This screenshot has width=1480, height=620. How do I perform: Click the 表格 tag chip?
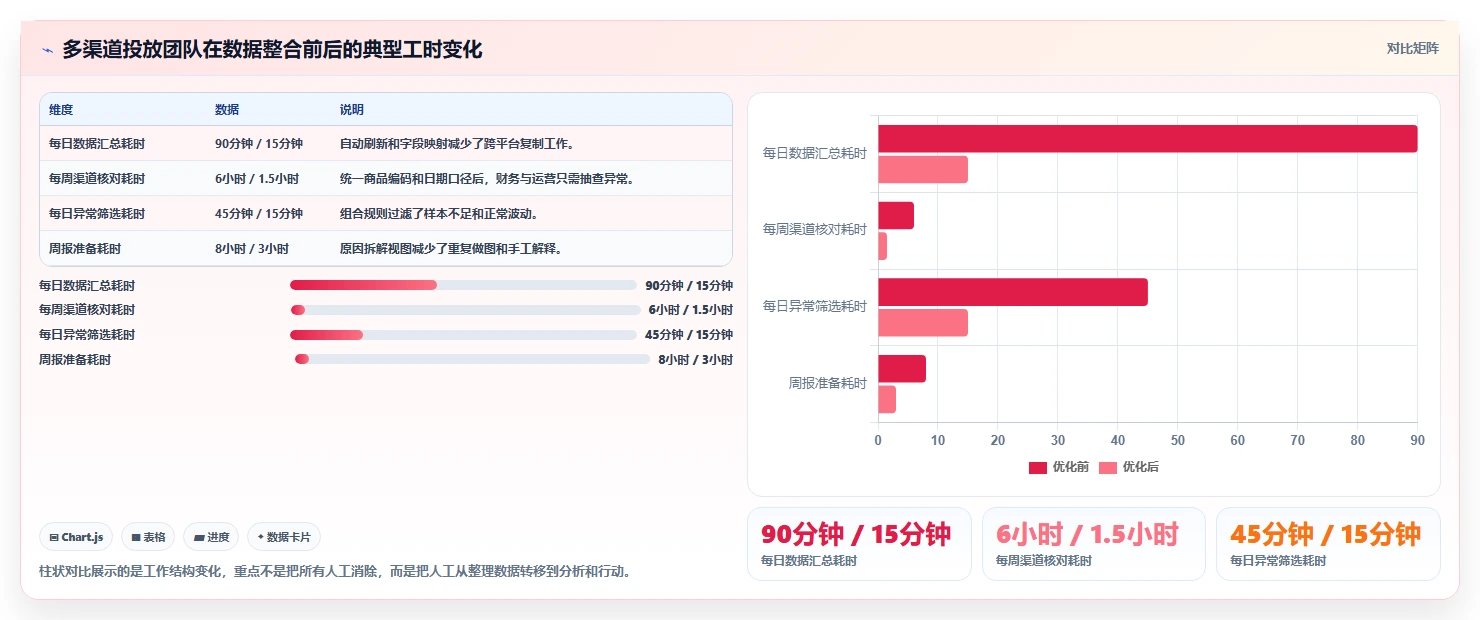pyautogui.click(x=148, y=537)
